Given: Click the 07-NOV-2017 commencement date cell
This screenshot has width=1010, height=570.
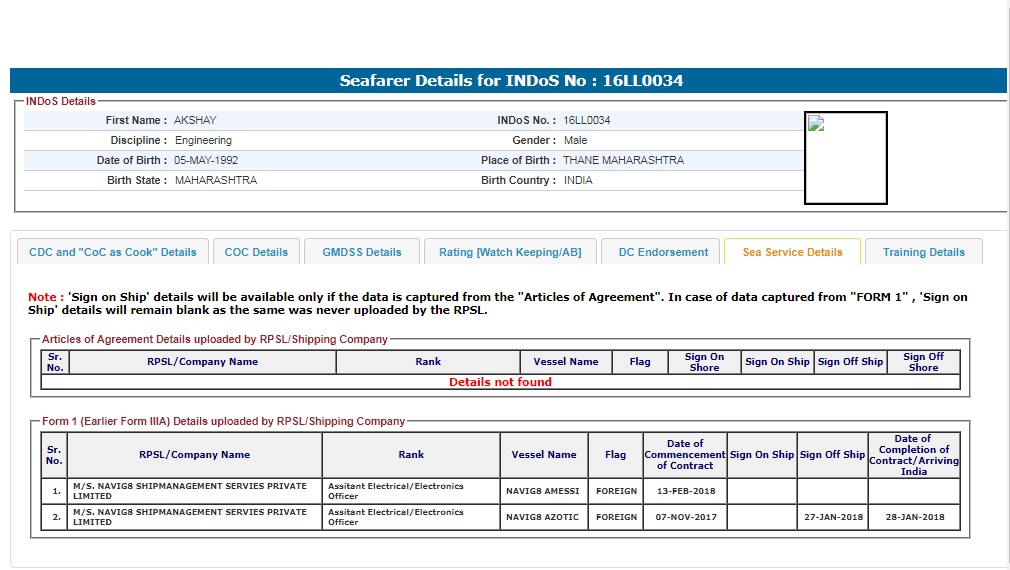Looking at the screenshot, I should point(685,517).
